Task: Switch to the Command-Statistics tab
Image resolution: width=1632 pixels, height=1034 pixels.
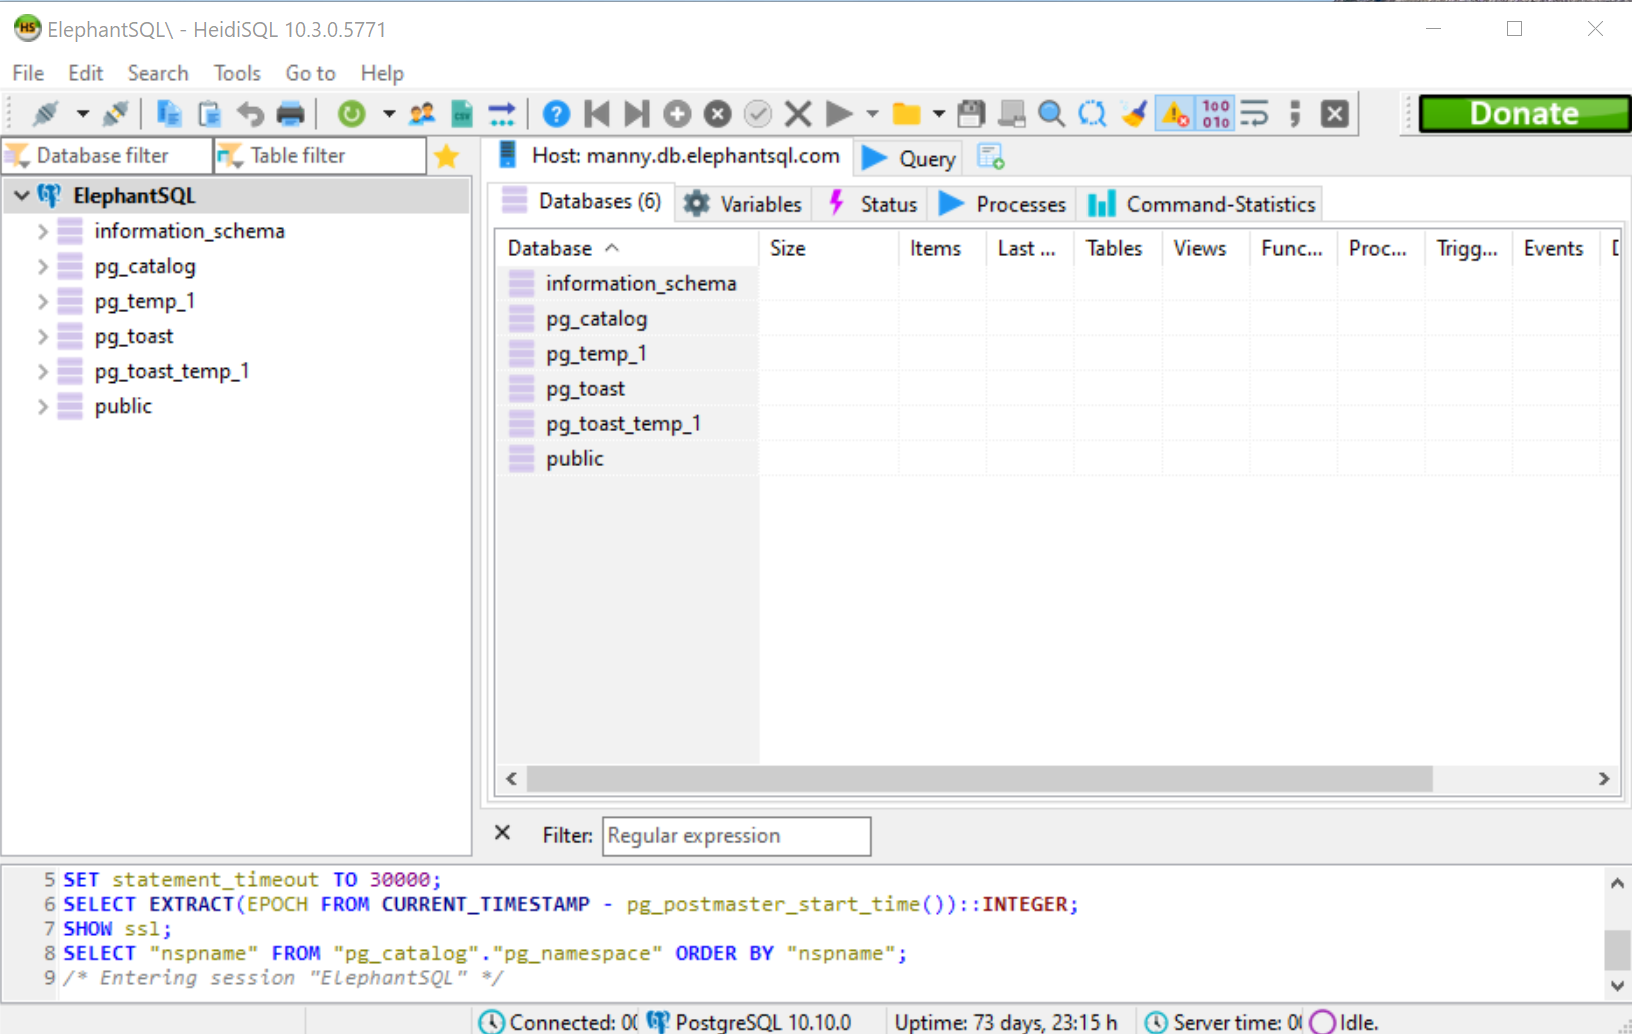Action: click(1201, 204)
